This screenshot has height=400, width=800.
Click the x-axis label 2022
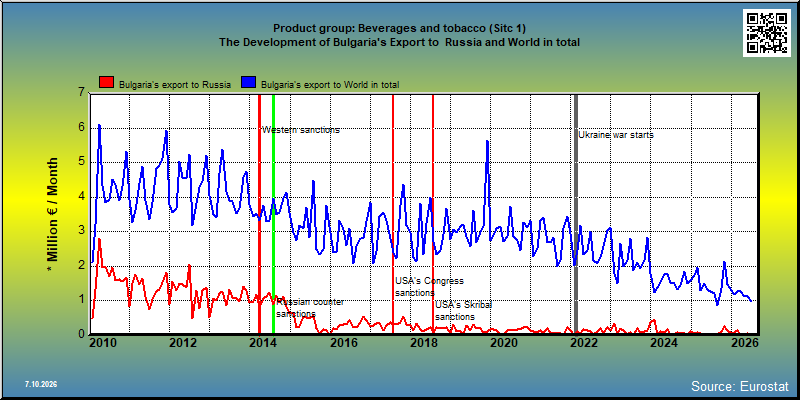coord(583,342)
